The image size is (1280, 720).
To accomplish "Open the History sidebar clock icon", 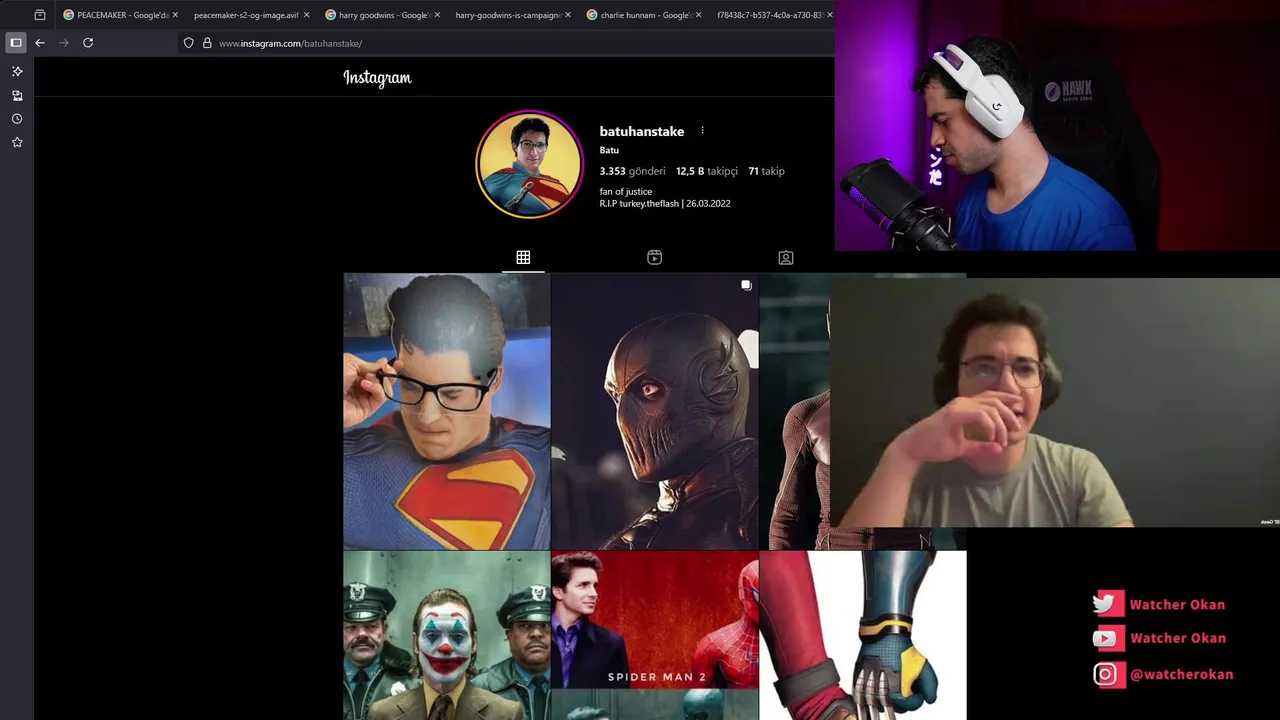I will click(x=17, y=119).
